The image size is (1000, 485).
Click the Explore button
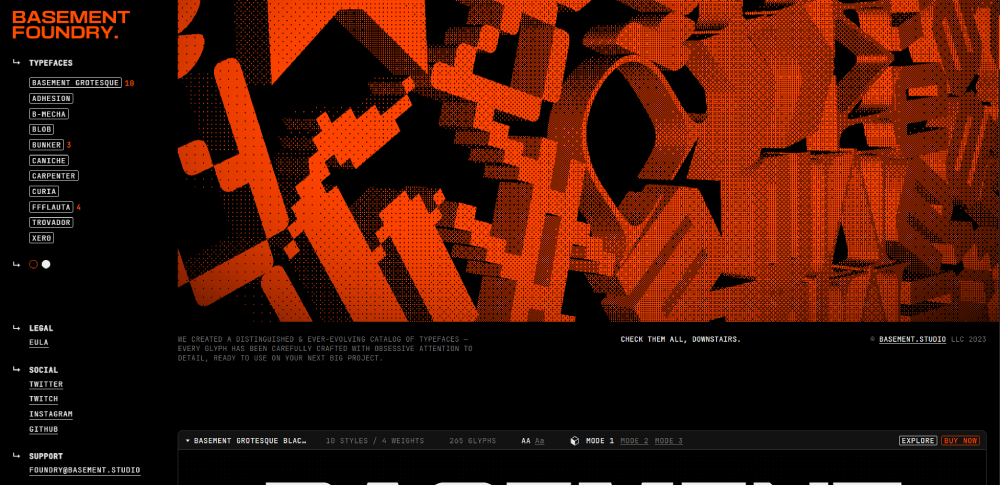[x=918, y=440]
